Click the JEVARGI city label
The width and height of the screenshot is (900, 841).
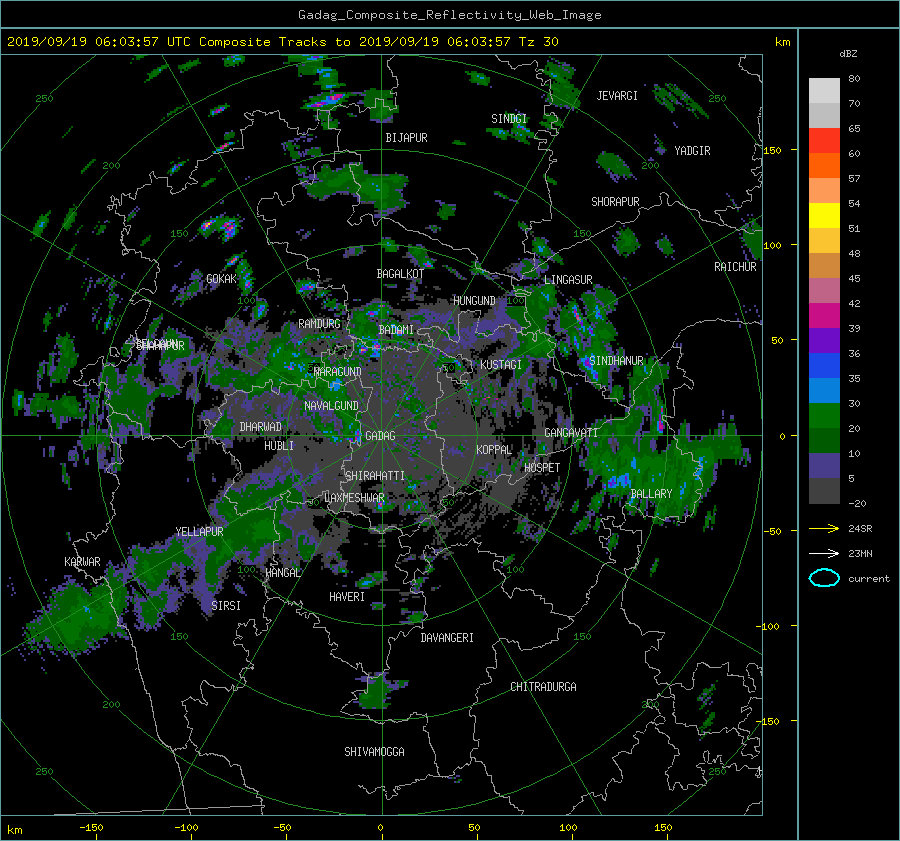point(617,96)
